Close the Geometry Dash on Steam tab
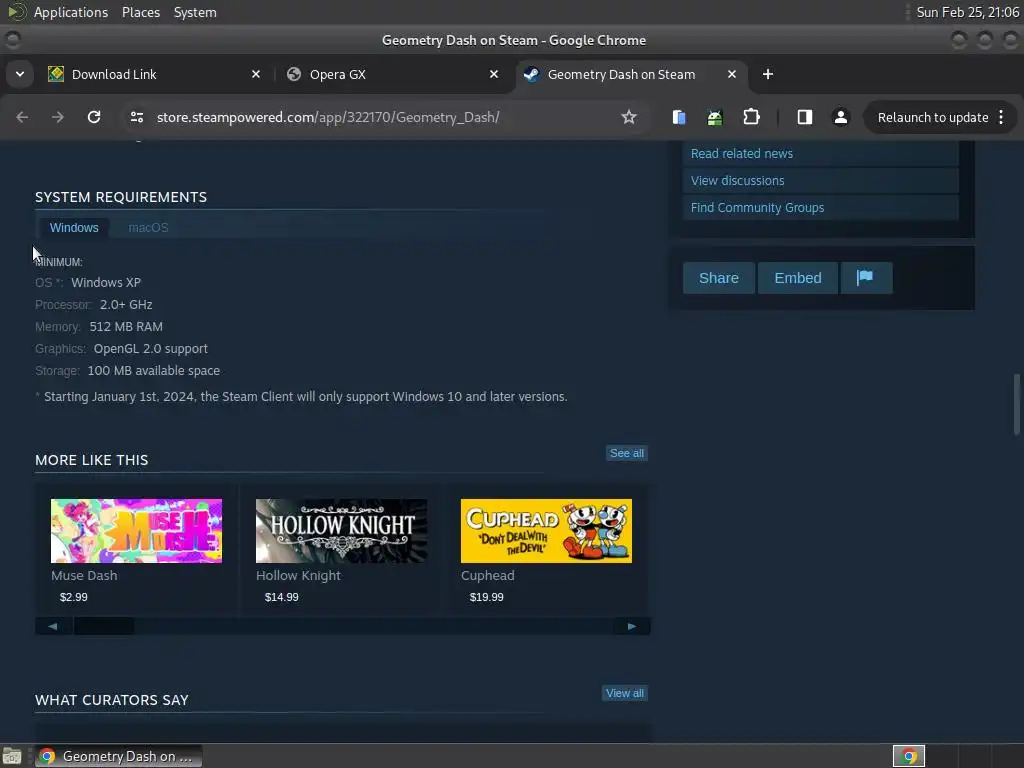Image resolution: width=1024 pixels, height=768 pixels. coord(731,74)
